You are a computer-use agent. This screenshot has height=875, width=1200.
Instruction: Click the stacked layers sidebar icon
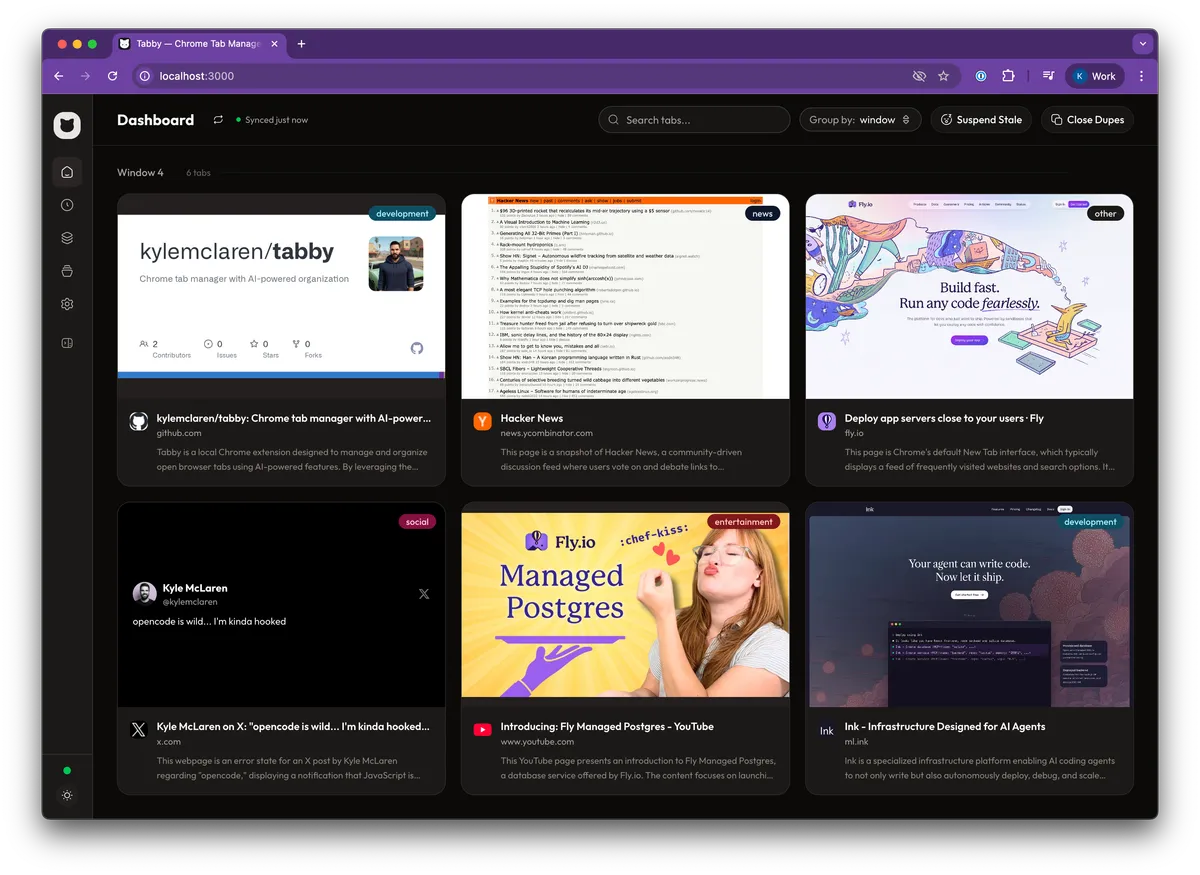point(67,238)
